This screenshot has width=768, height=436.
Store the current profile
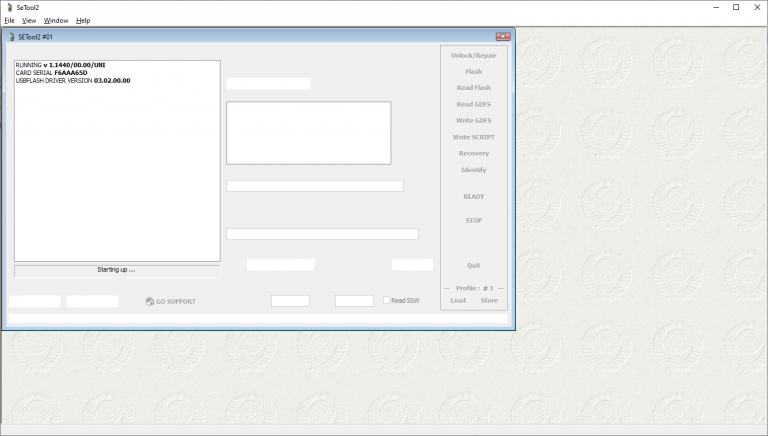pos(489,300)
